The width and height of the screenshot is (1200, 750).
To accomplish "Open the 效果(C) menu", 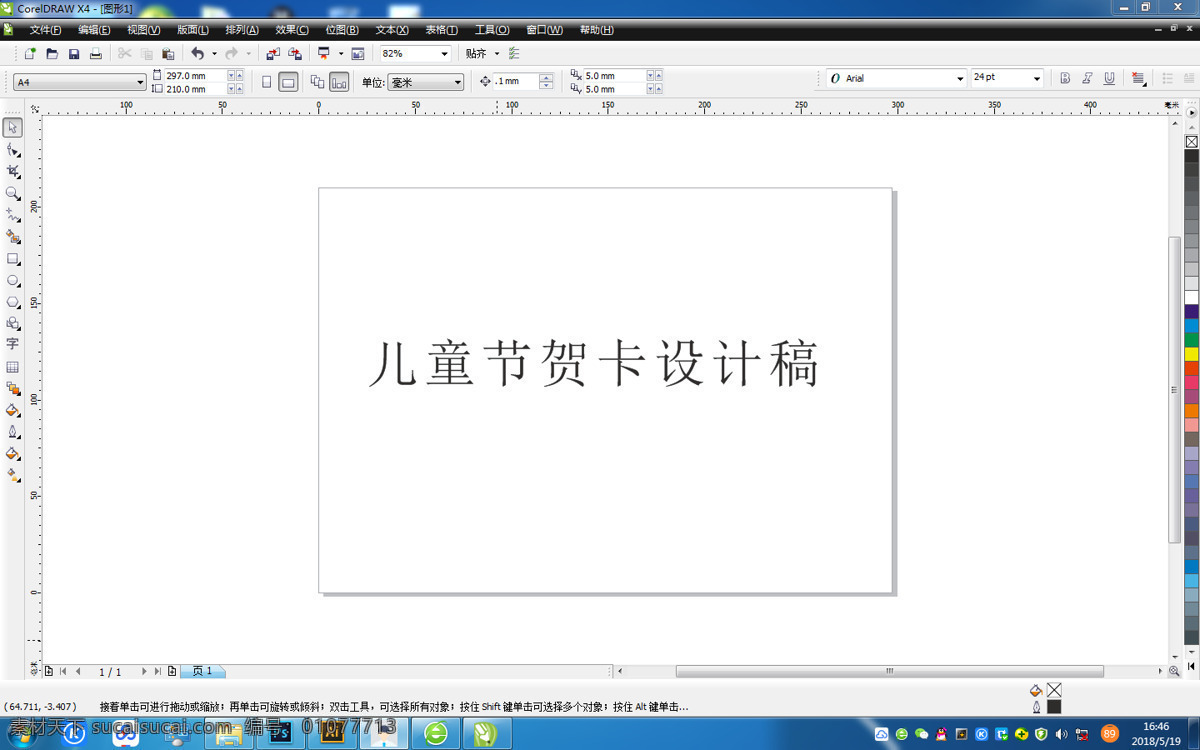I will 292,30.
